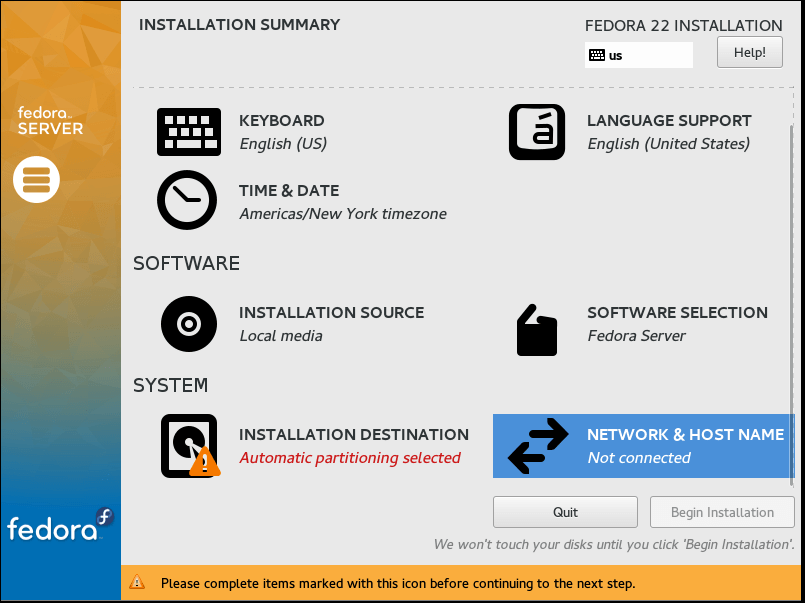
Task: Click the 'English (US)' keyboard status text
Action: click(x=283, y=144)
